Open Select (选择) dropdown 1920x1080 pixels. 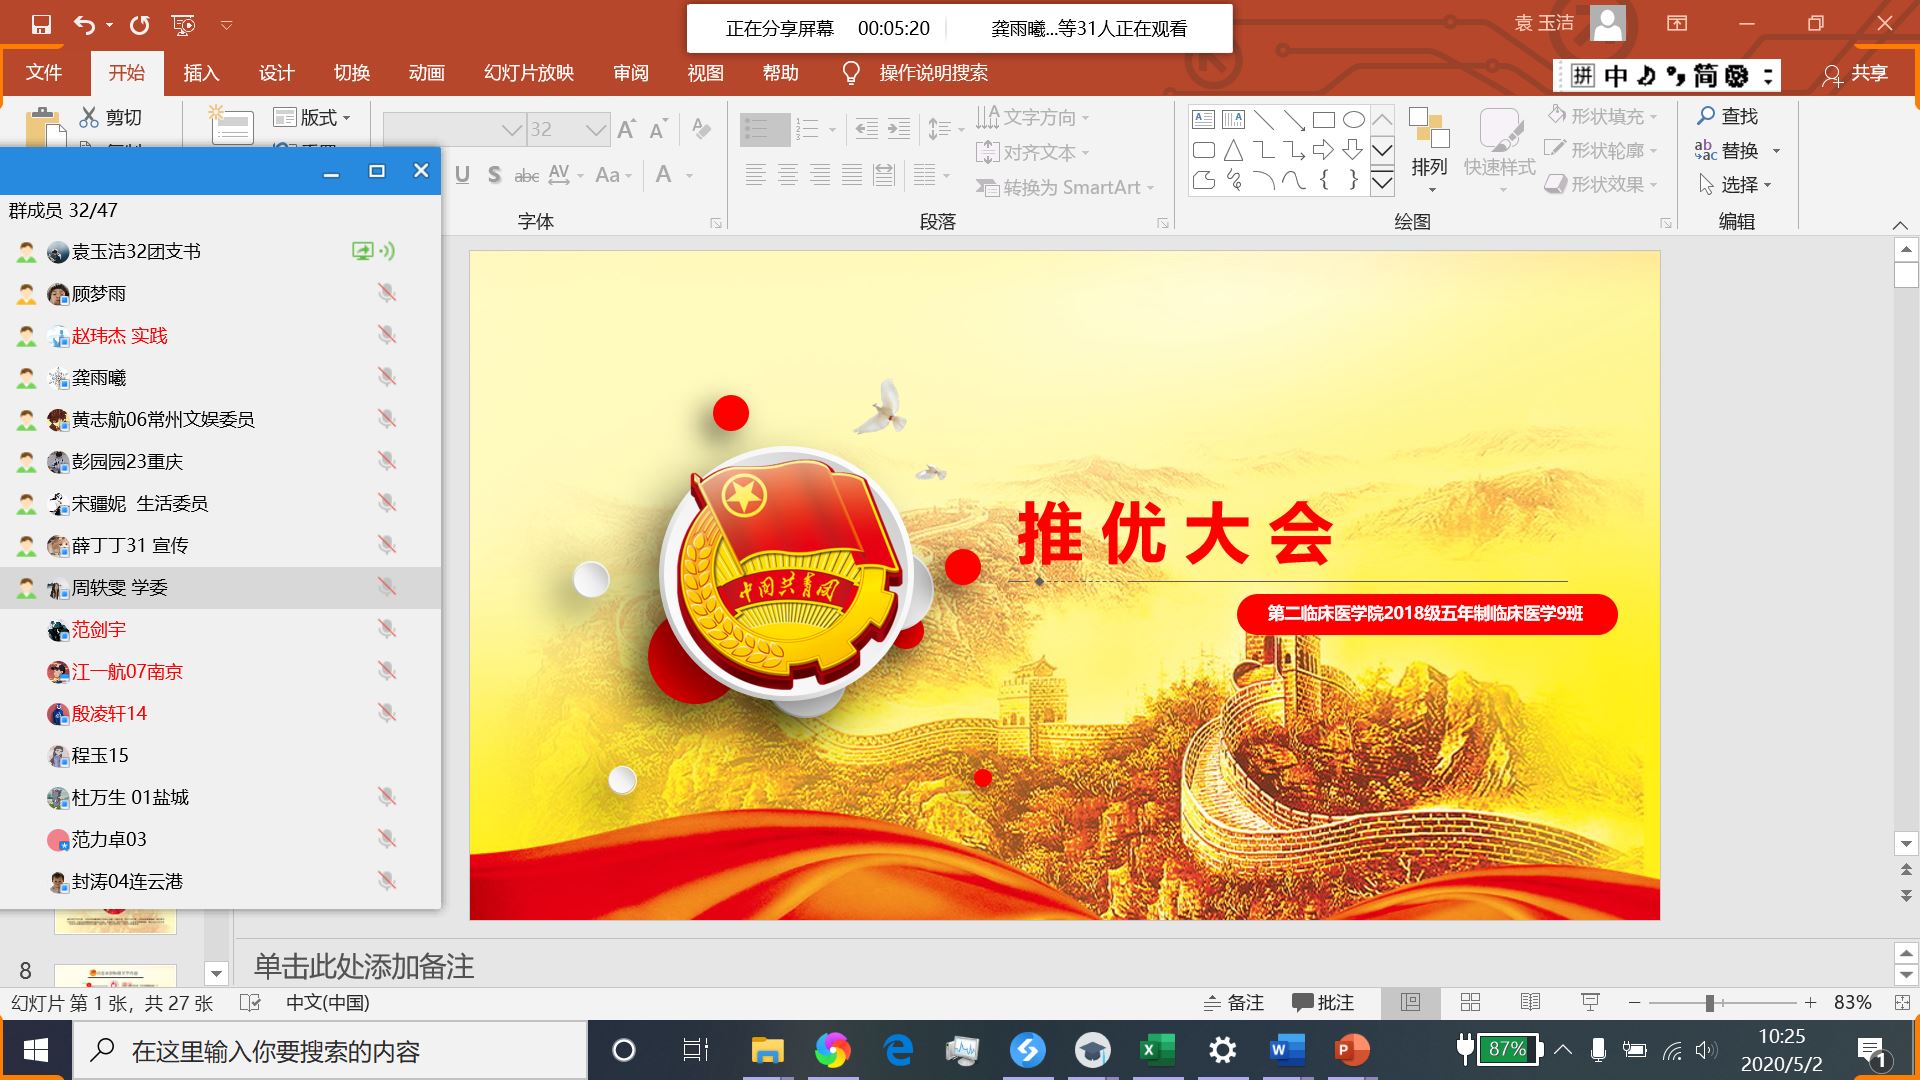click(x=1735, y=184)
